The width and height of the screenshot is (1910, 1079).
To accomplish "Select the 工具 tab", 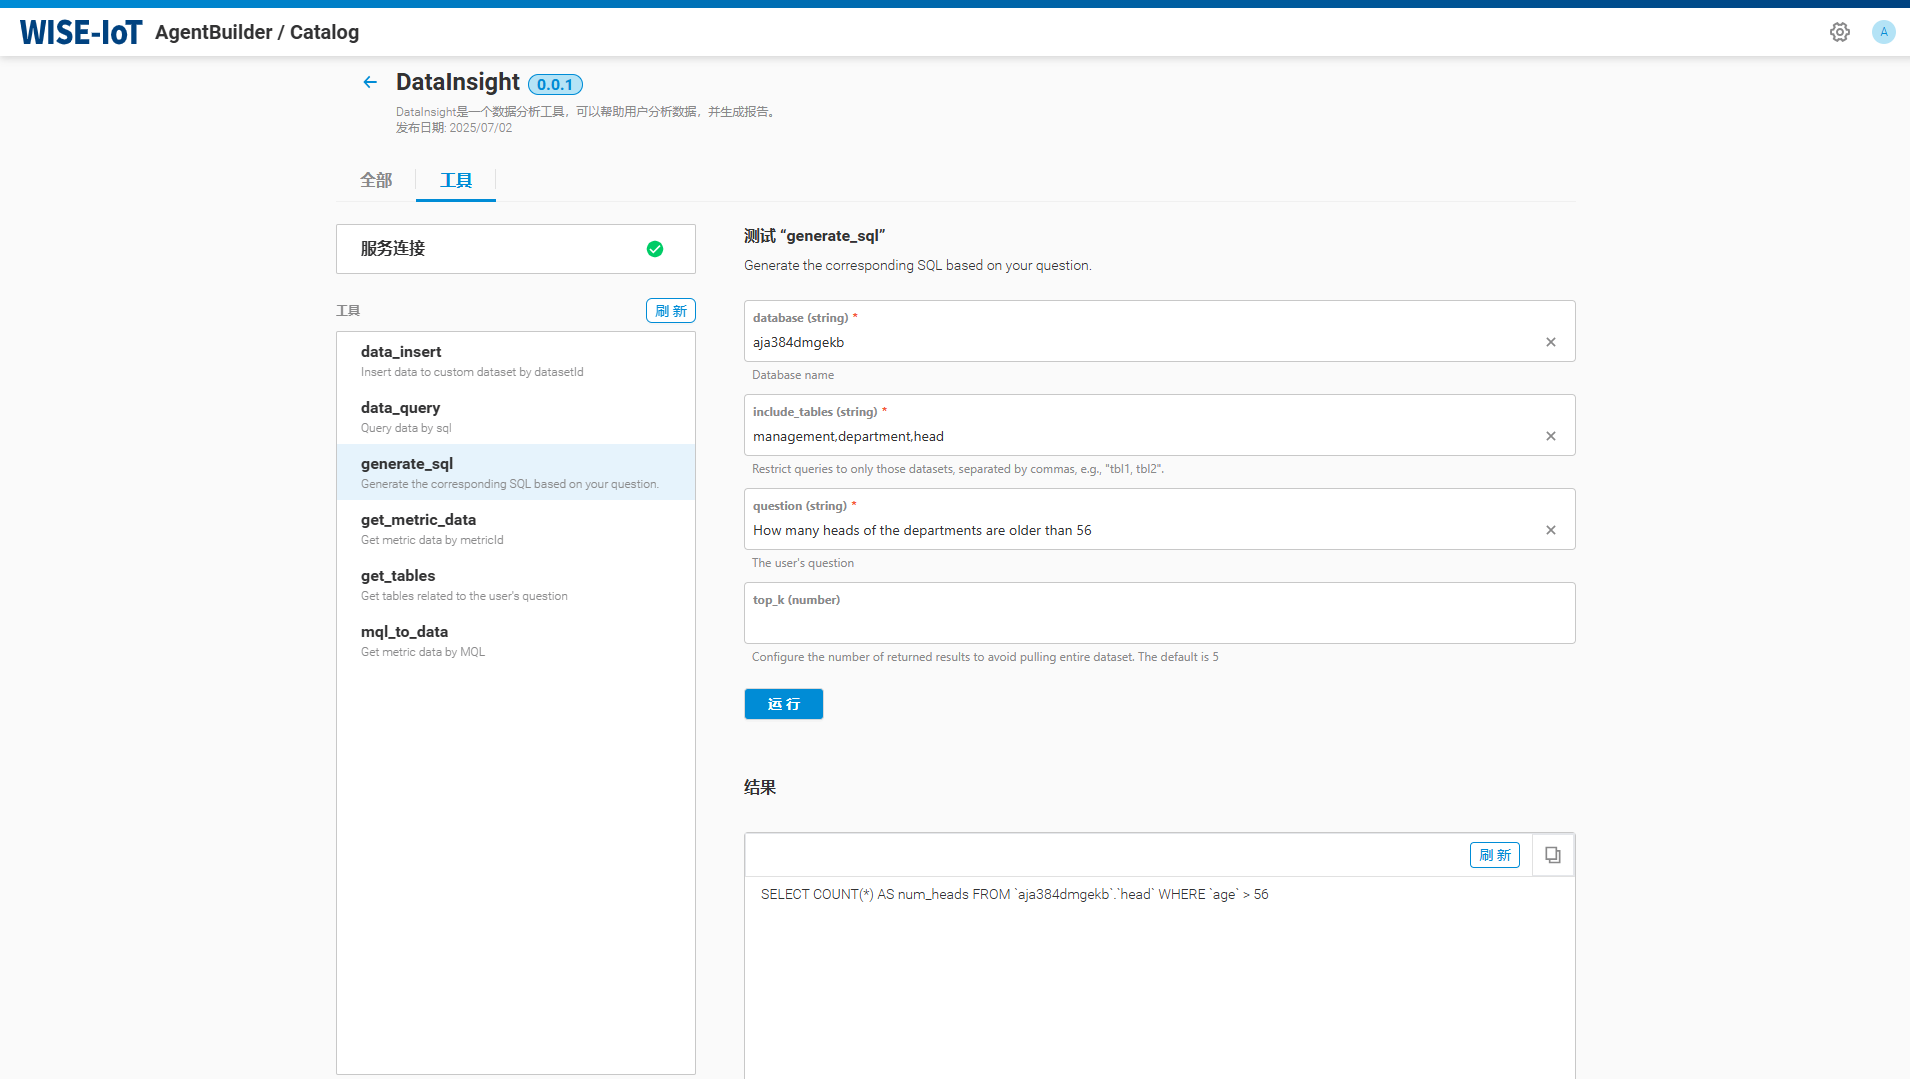I will [456, 180].
